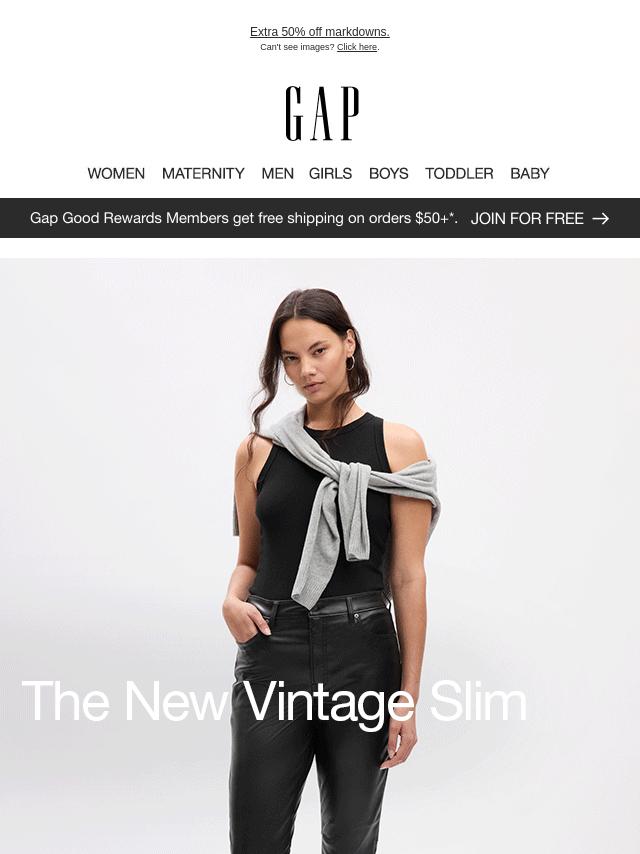Viewport: 640px width, 854px height.
Task: Visit the TODDLER section
Action: 459,173
